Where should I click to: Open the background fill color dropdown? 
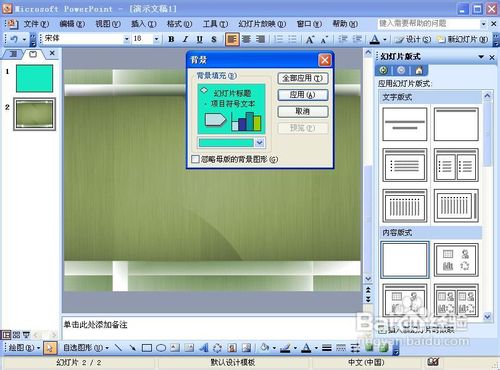pyautogui.click(x=260, y=143)
